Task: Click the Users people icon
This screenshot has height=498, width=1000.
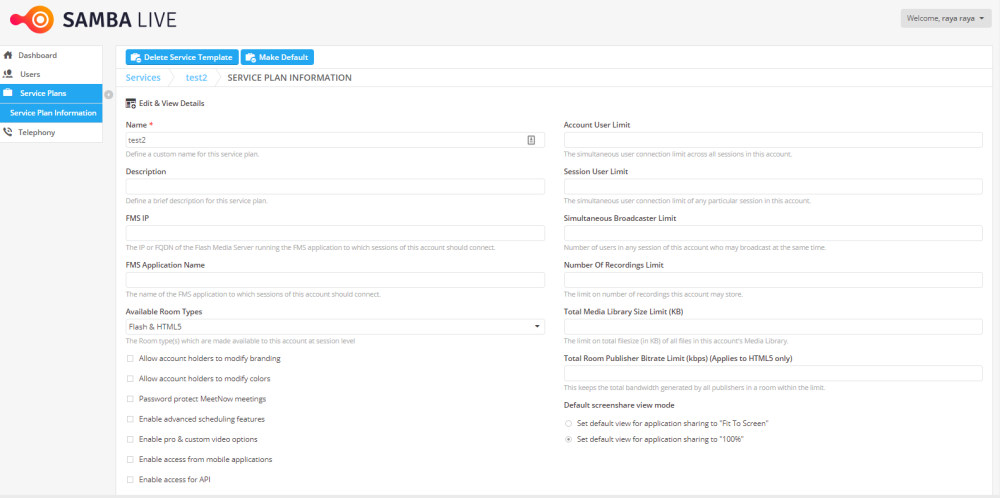Action: coord(8,74)
